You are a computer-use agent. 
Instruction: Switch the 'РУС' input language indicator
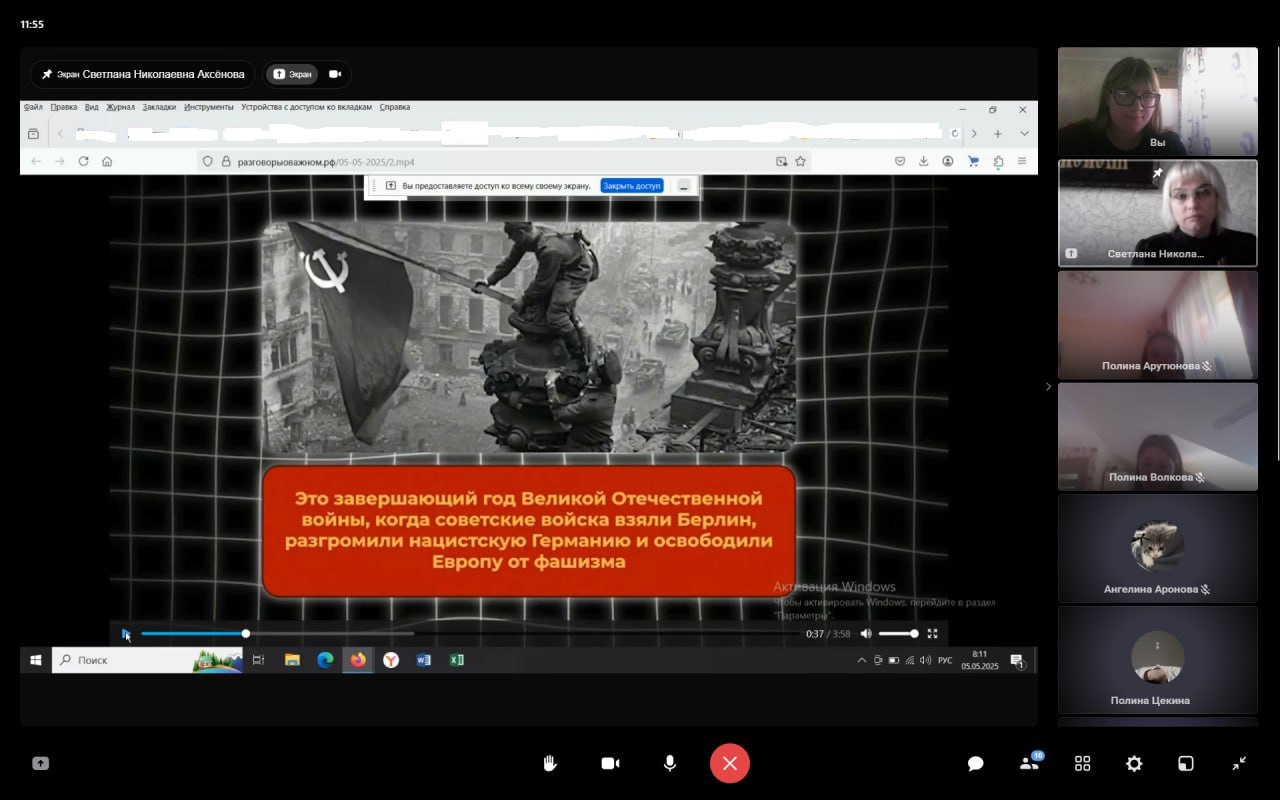point(945,660)
